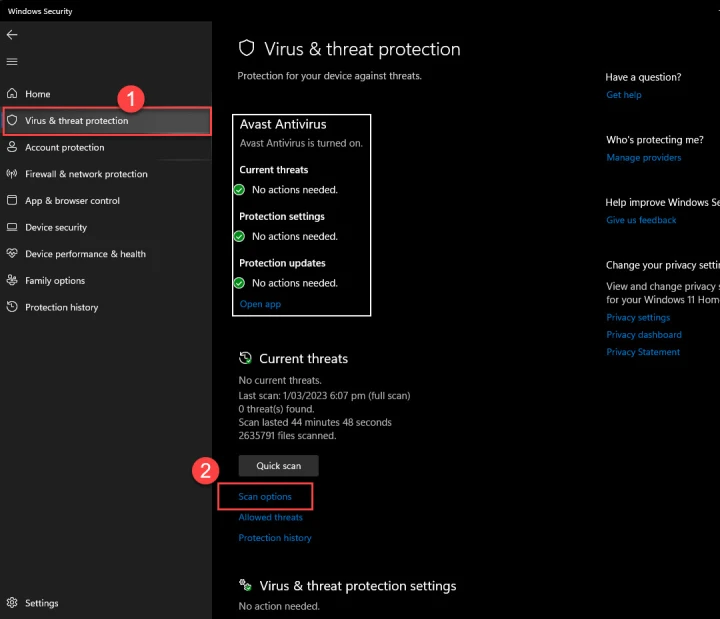
Task: Click 'Who's protecting me?' heading
Action: (655, 140)
